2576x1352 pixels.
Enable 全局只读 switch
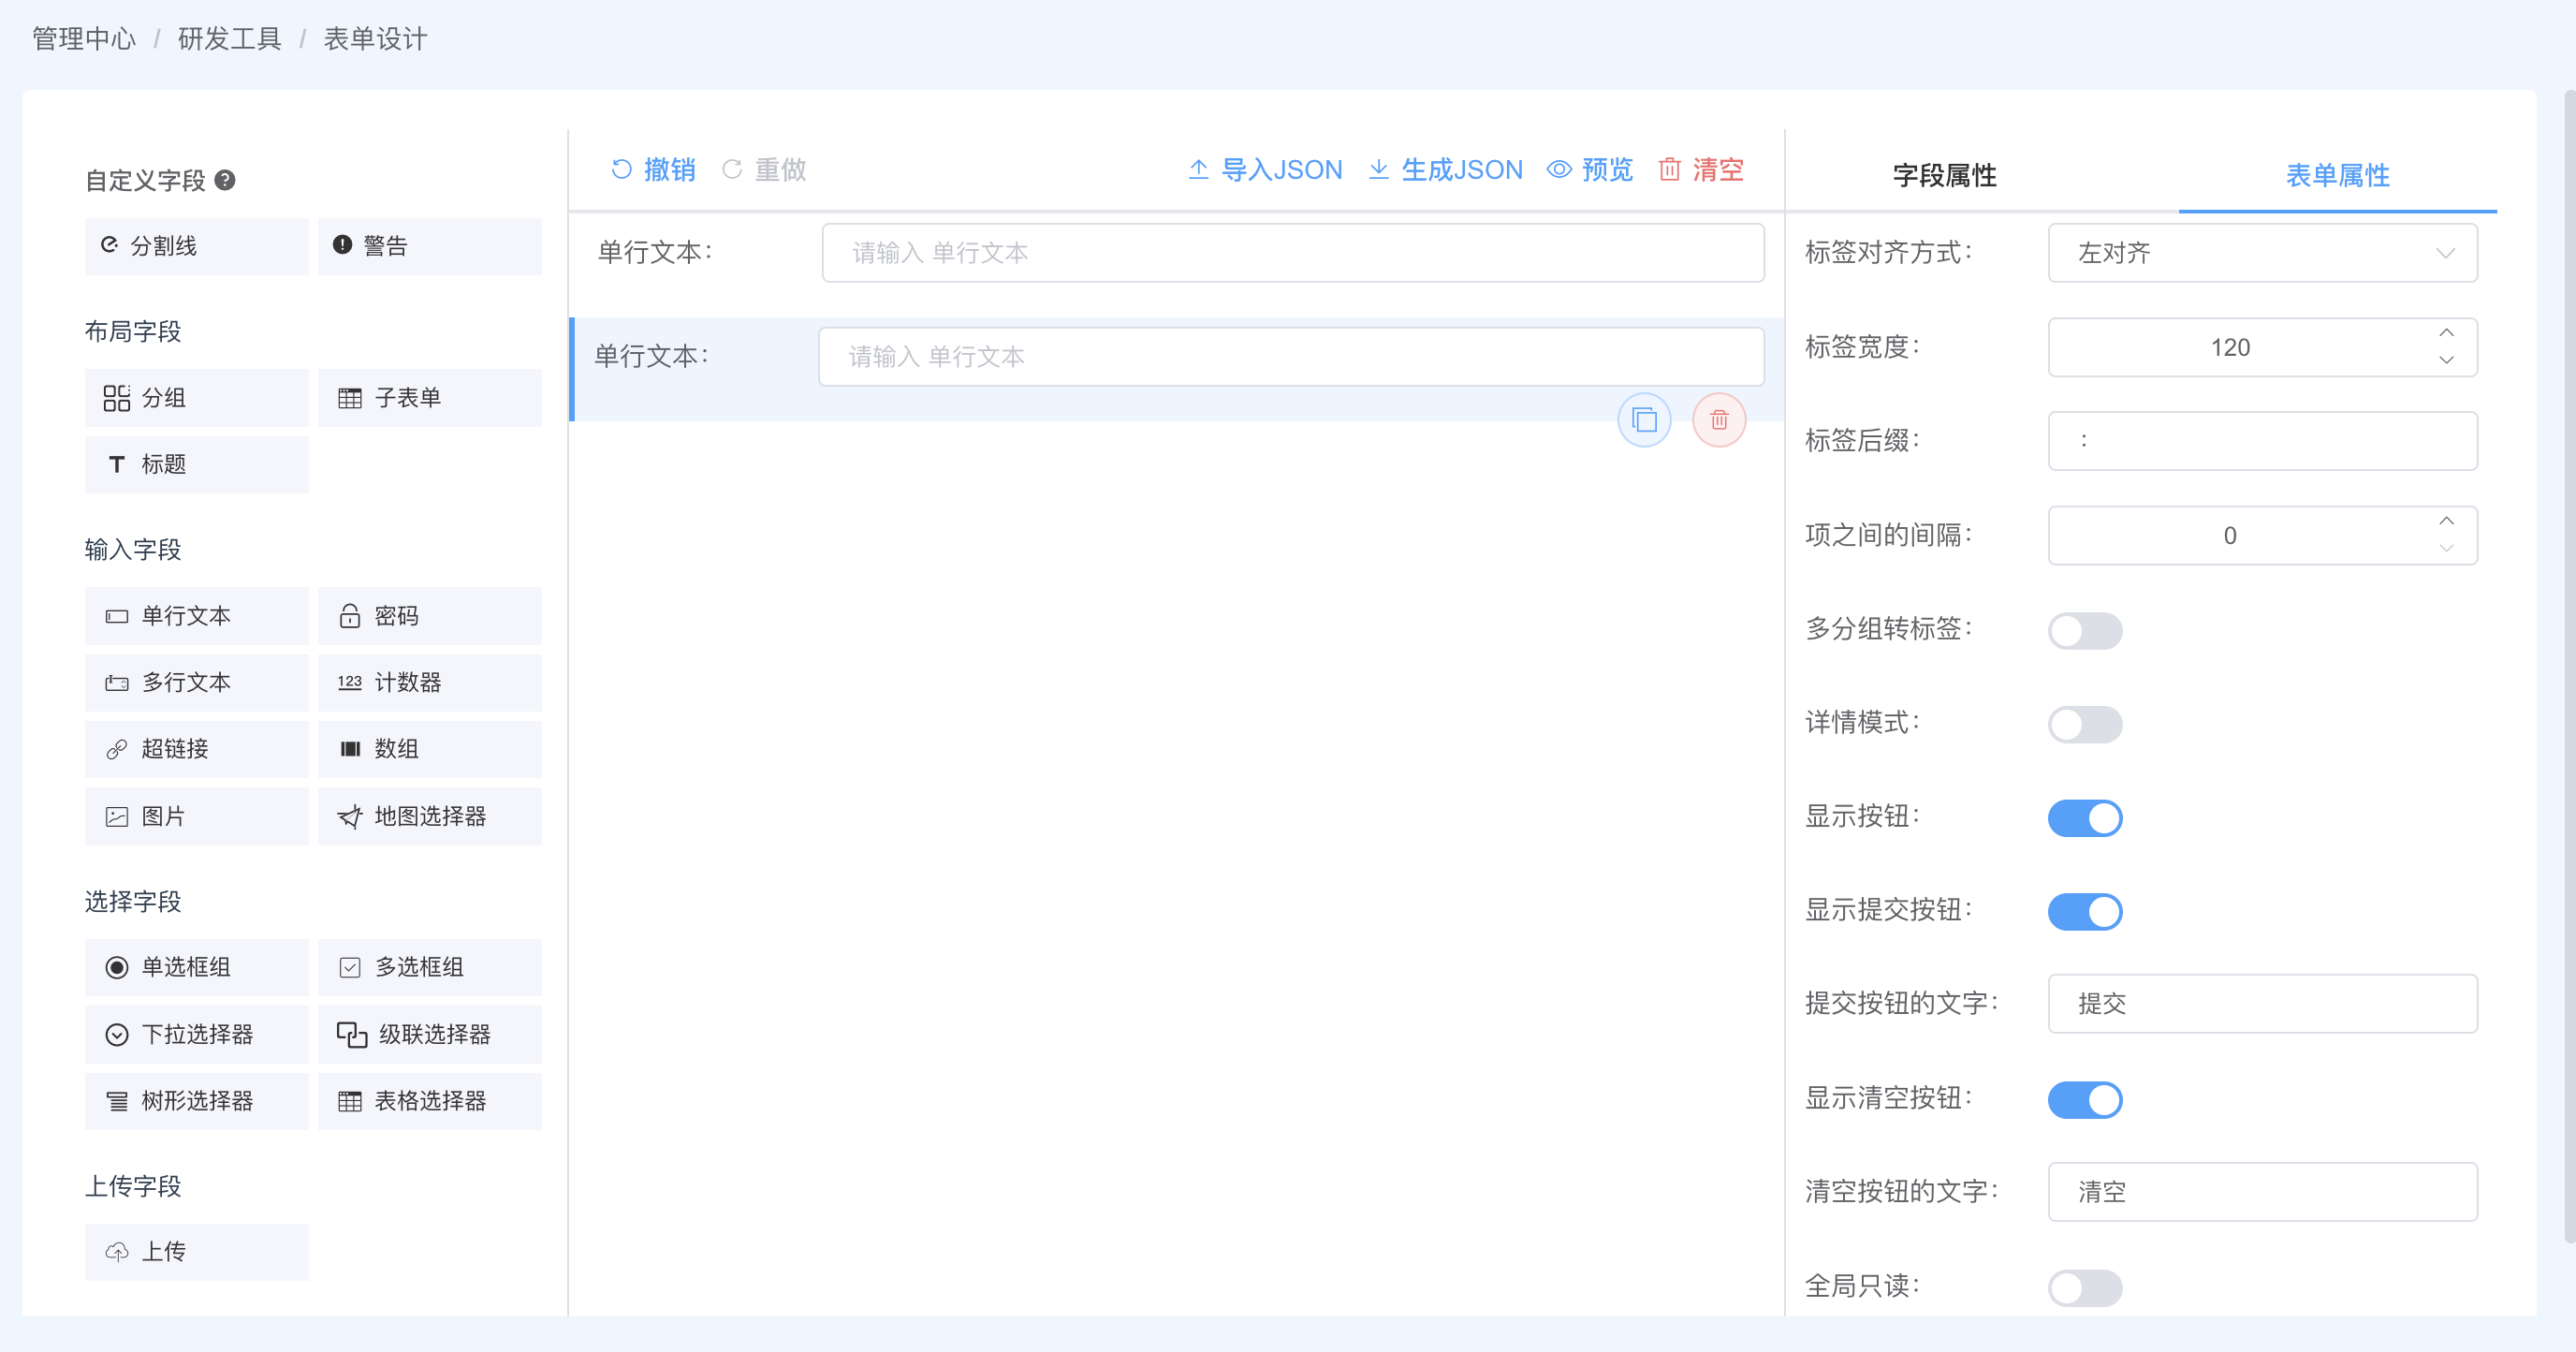click(x=2085, y=1288)
